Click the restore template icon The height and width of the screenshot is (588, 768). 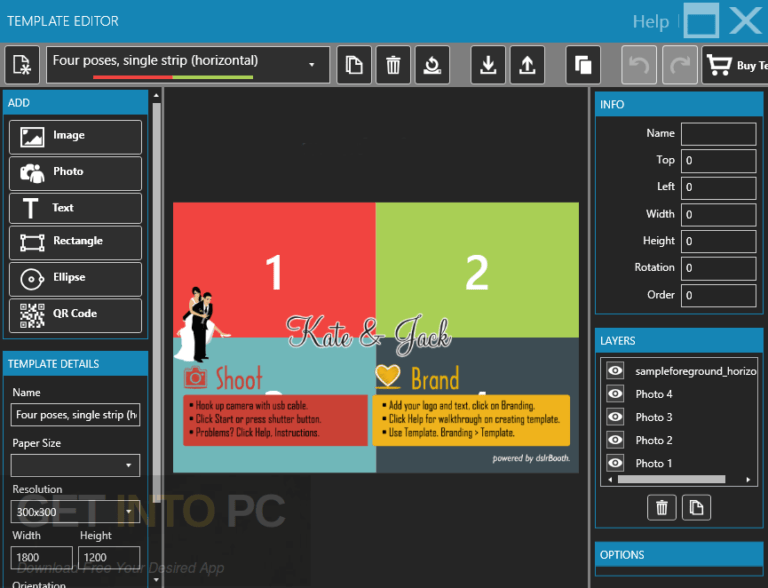432,65
